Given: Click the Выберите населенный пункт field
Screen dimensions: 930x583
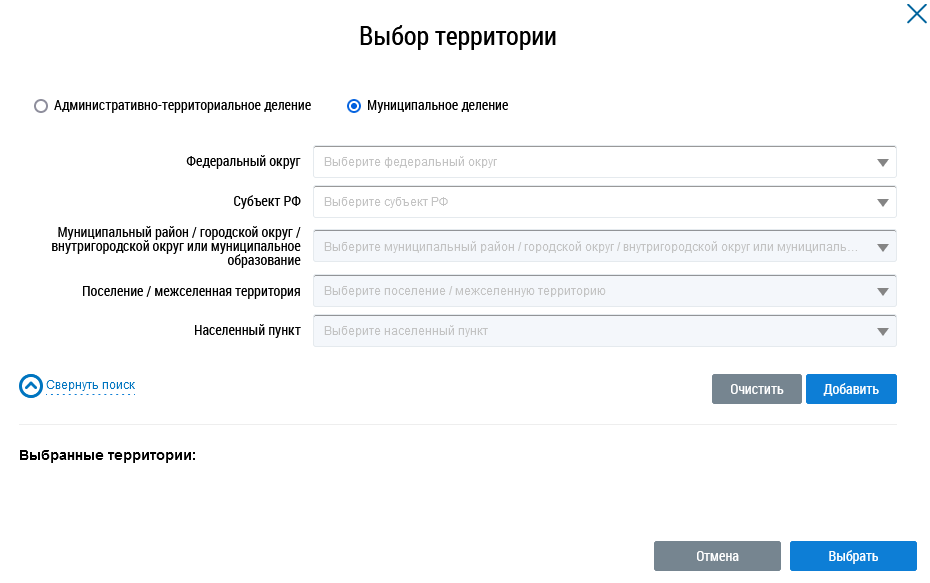Looking at the screenshot, I should tap(590, 331).
